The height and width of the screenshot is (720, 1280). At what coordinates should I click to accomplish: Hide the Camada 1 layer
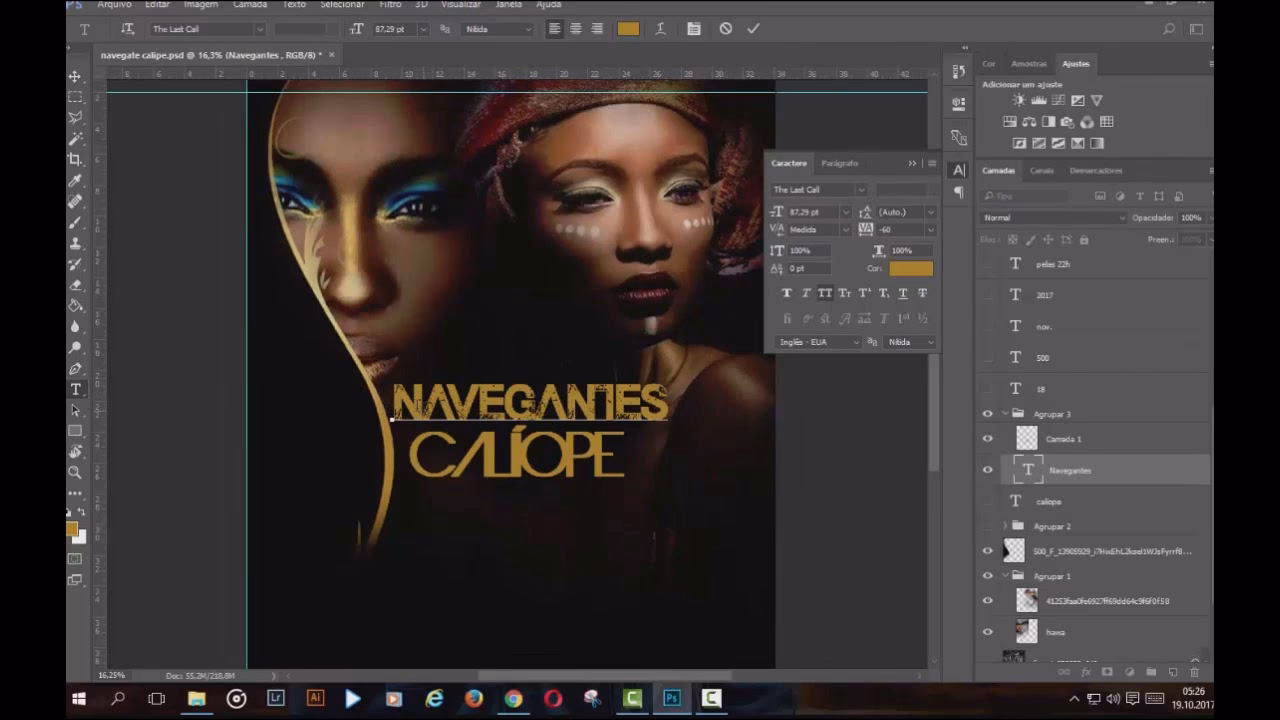point(988,439)
